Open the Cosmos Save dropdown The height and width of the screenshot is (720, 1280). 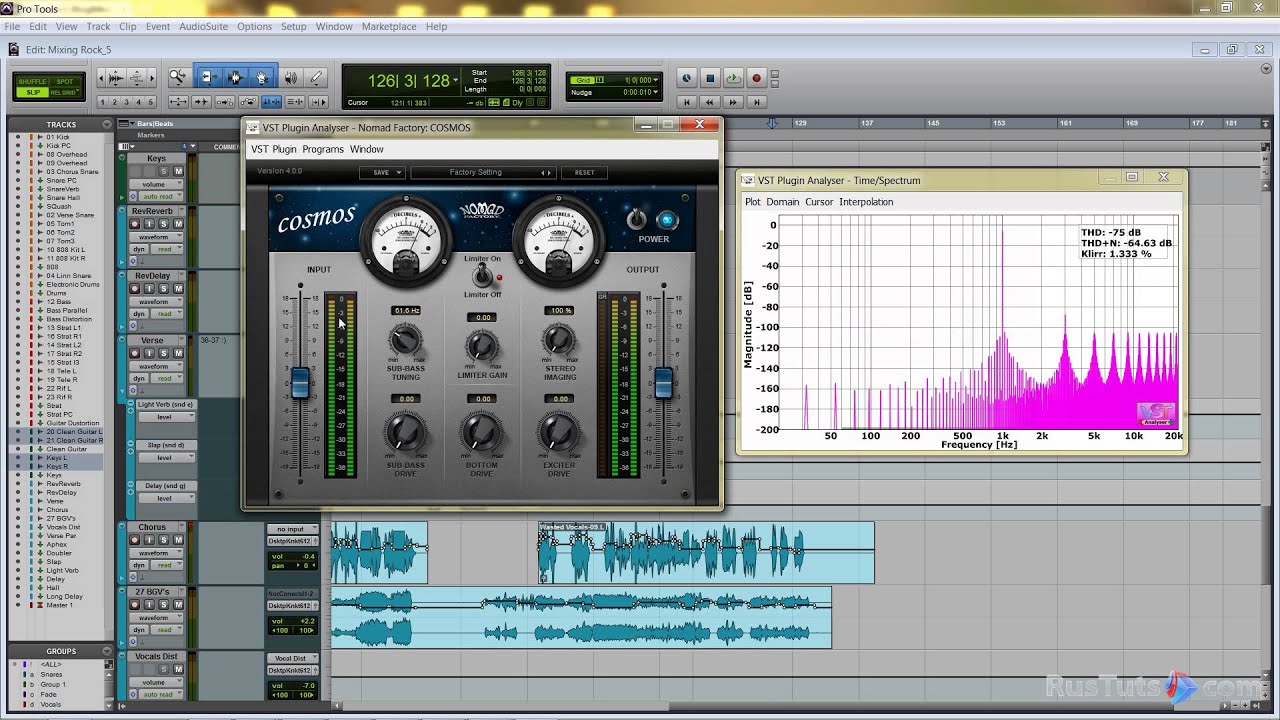[x=382, y=172]
